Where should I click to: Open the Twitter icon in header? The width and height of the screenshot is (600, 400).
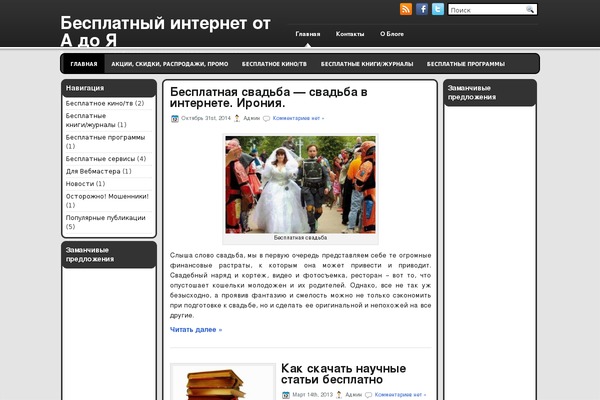pos(438,9)
